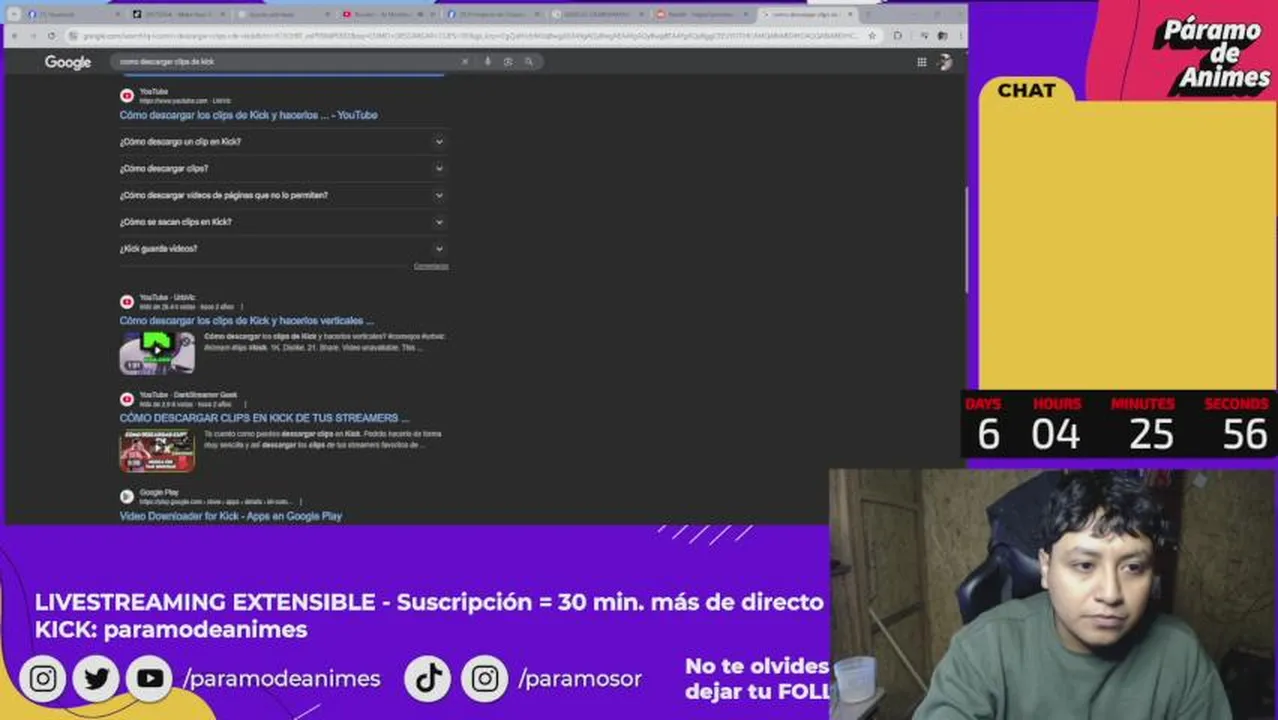The width and height of the screenshot is (1278, 720).
Task: Close the active 'como descargar clips' tab
Action: pyautogui.click(x=850, y=15)
